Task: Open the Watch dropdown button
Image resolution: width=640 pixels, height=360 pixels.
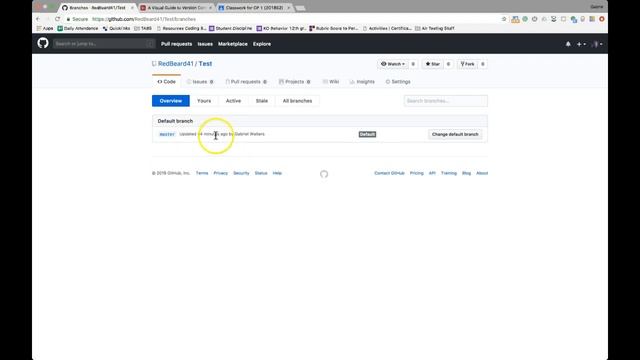Action: [x=393, y=64]
